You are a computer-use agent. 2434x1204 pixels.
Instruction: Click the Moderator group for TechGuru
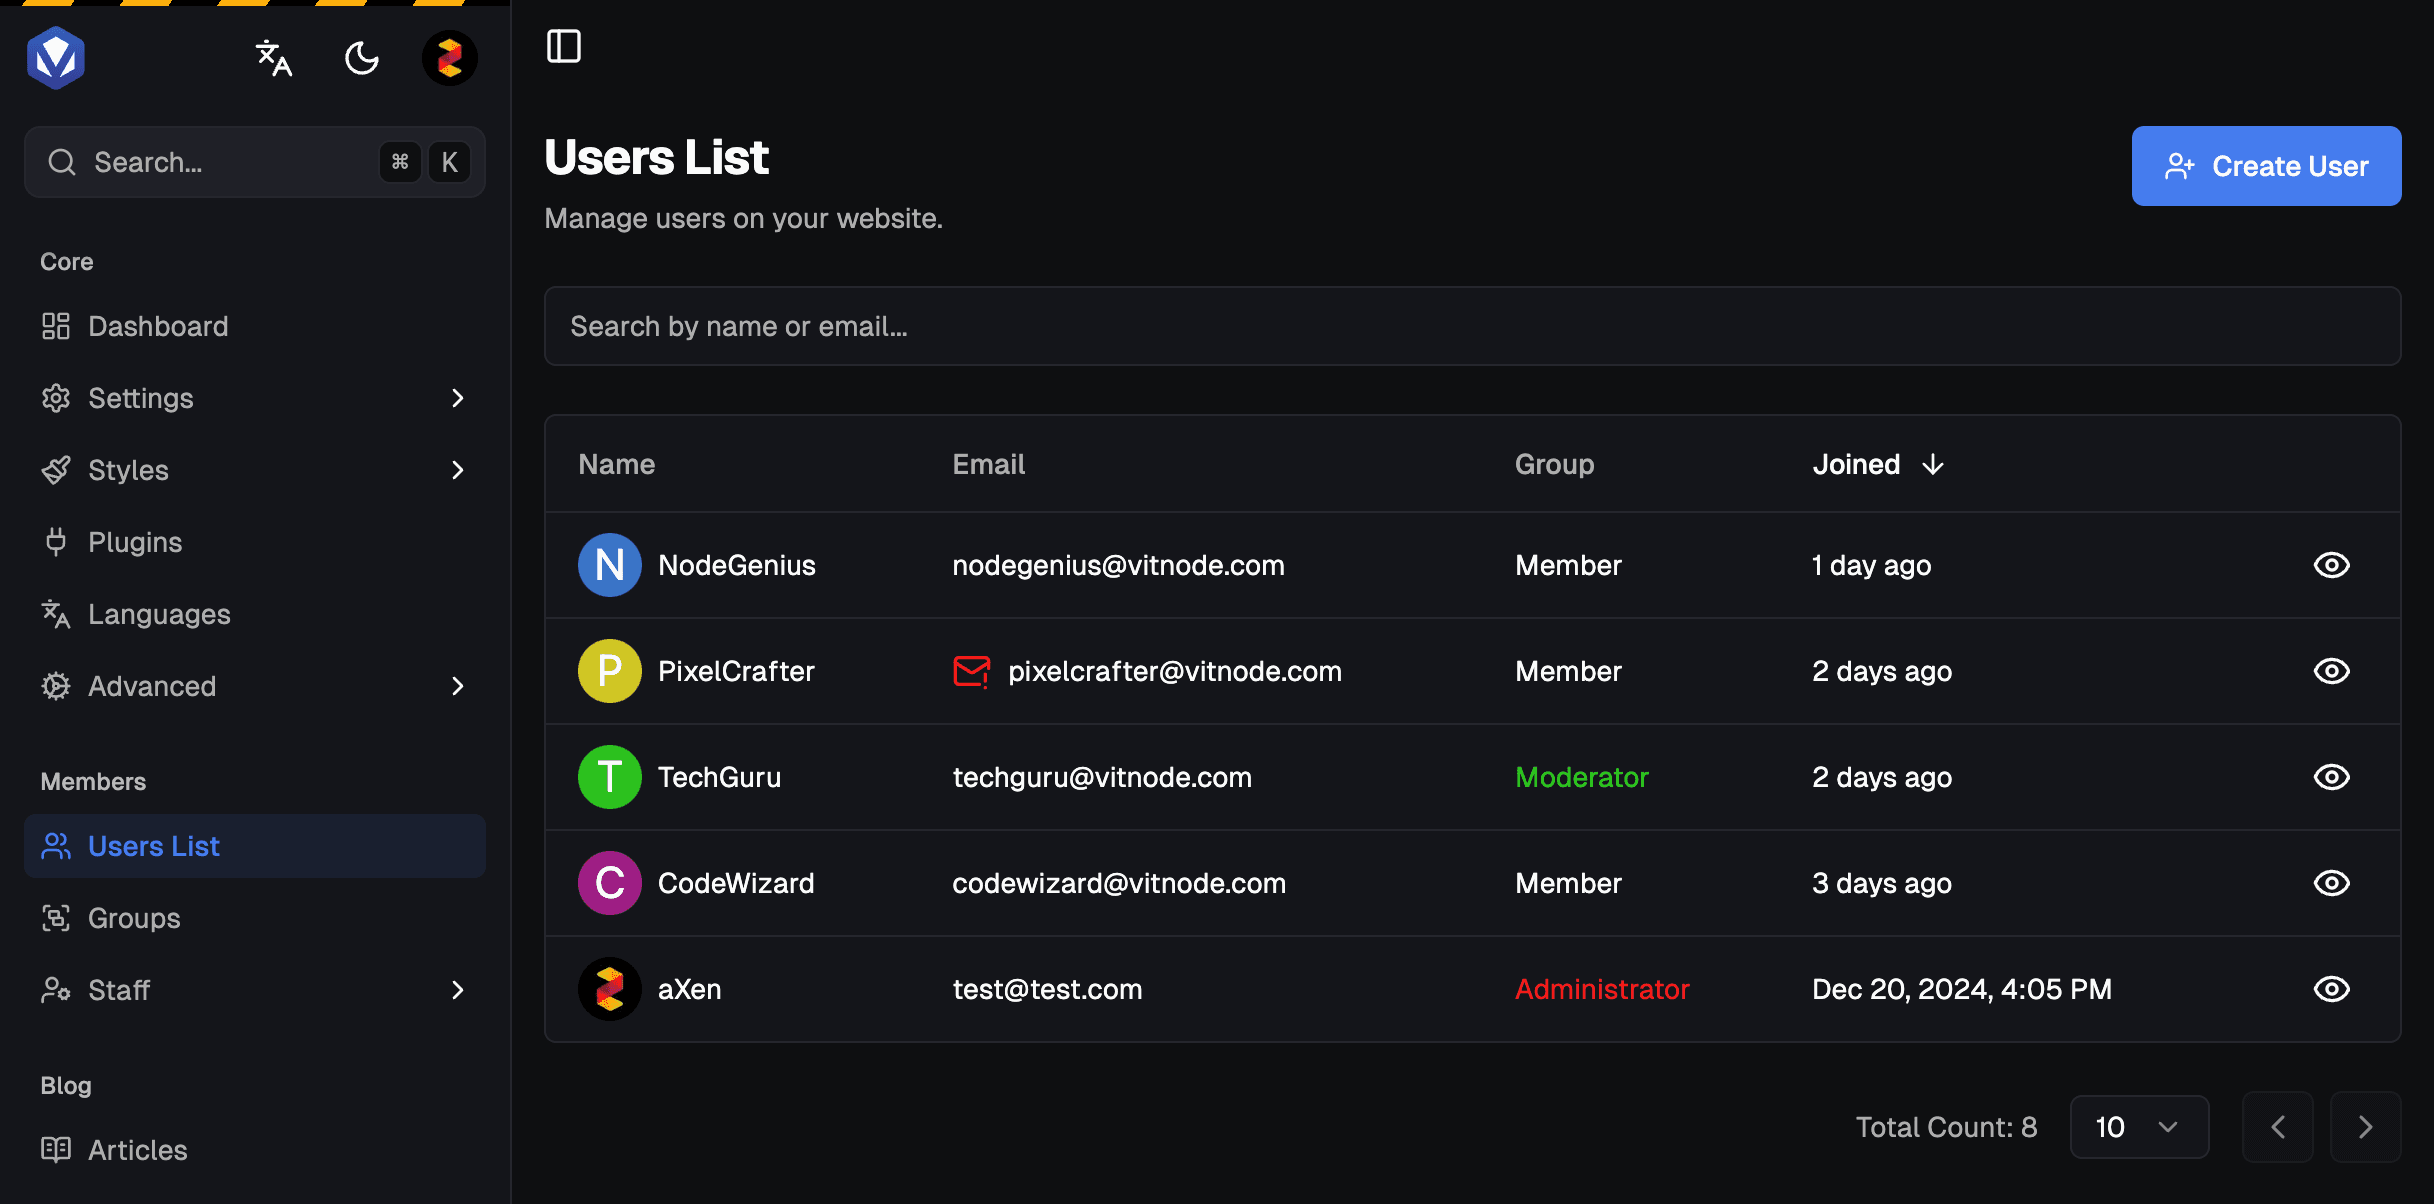[x=1581, y=777]
